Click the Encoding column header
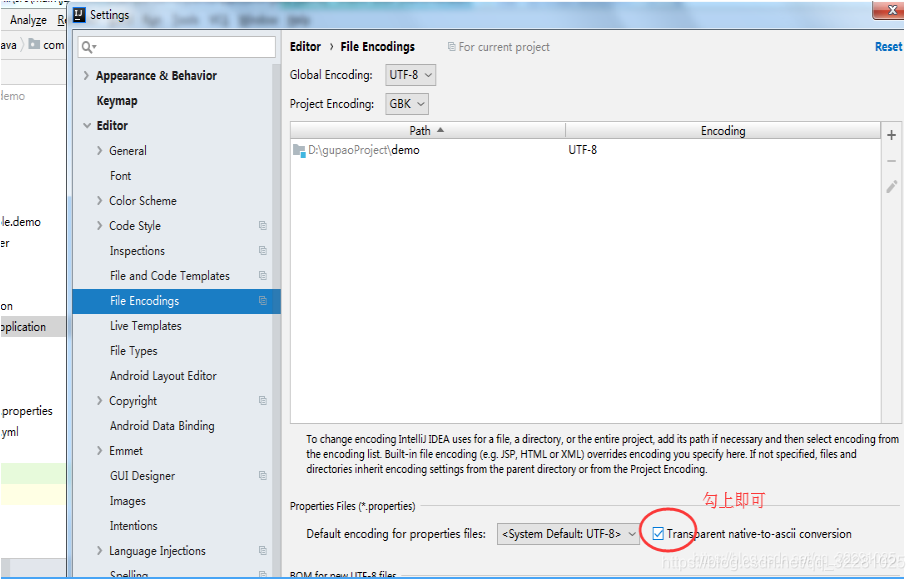 click(x=723, y=130)
